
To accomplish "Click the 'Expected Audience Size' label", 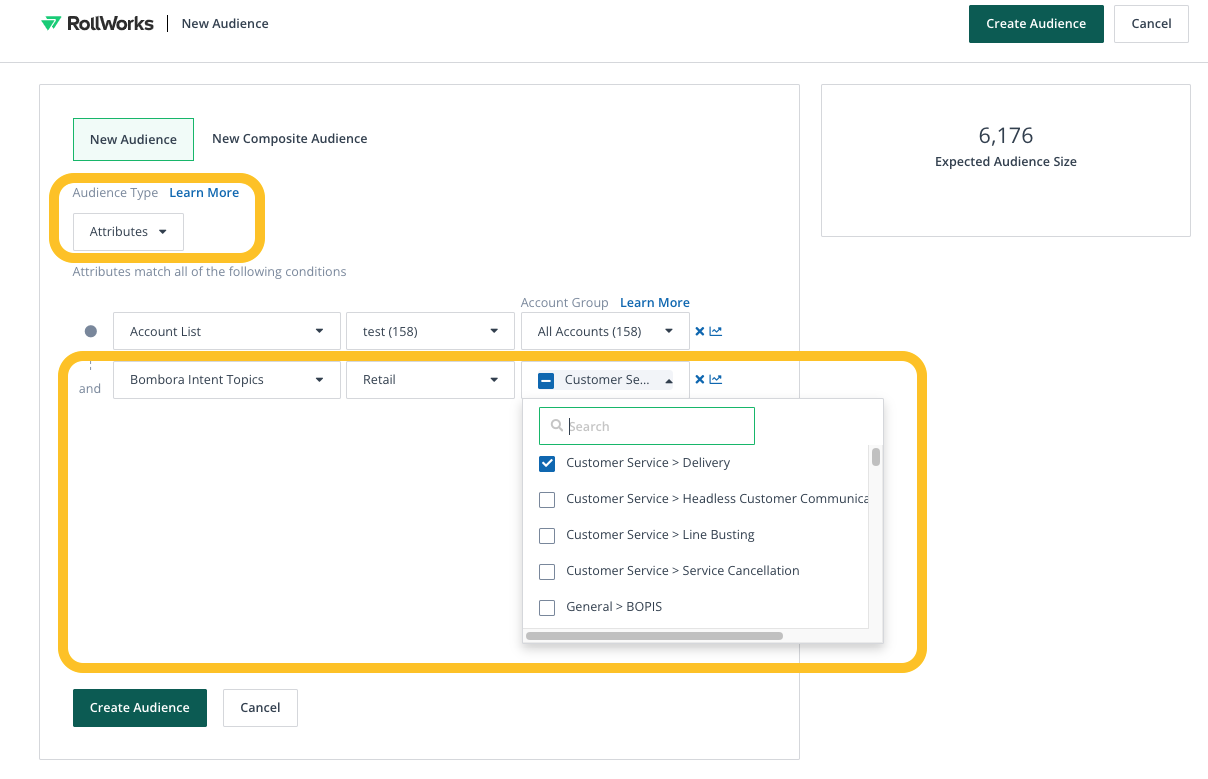I will click(x=1006, y=161).
